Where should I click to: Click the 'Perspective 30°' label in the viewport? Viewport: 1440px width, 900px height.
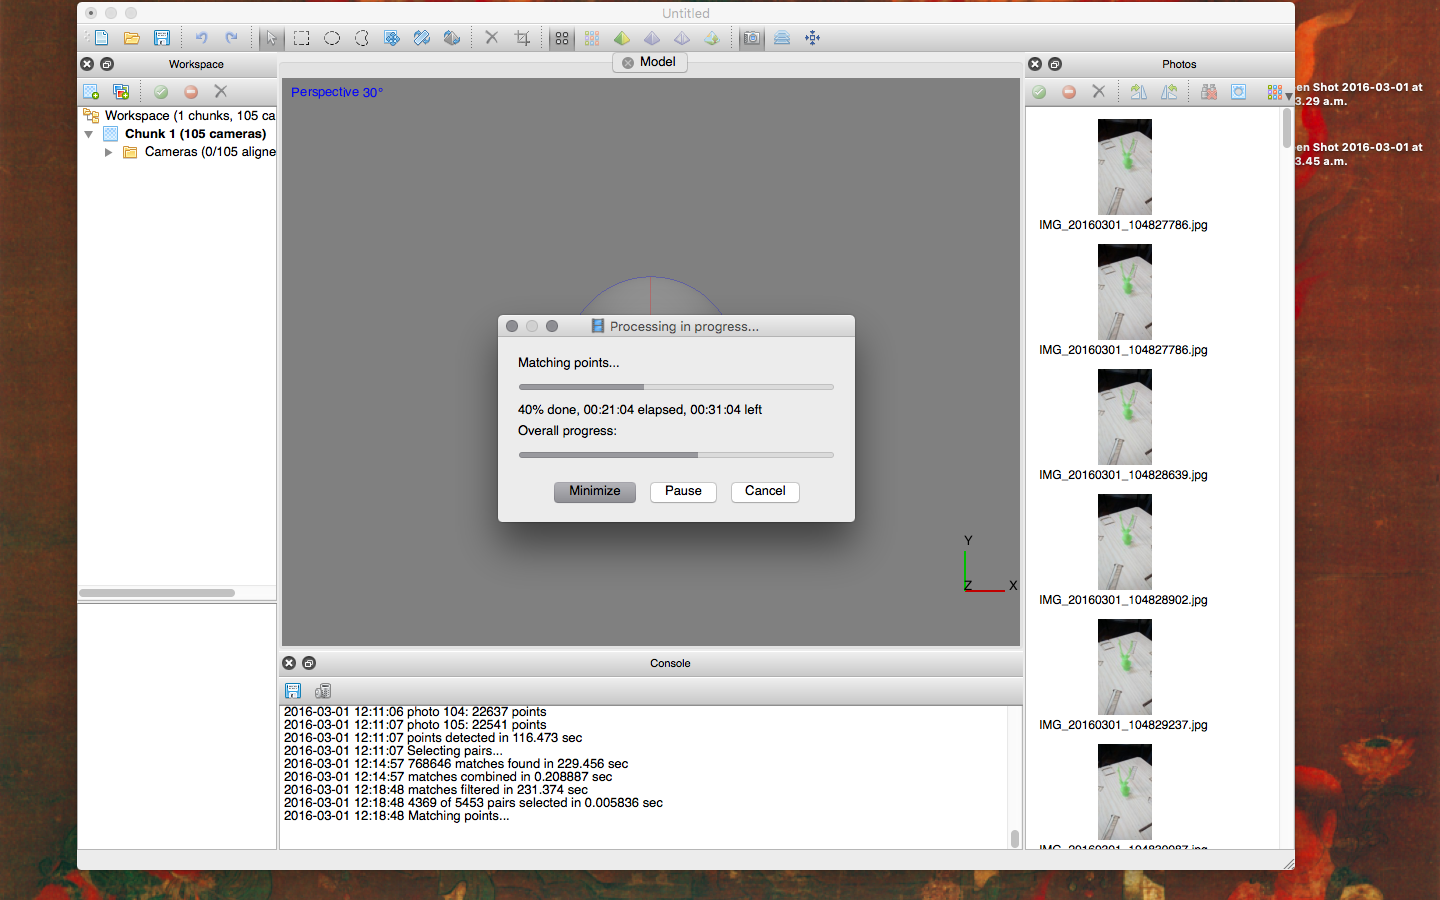337,92
